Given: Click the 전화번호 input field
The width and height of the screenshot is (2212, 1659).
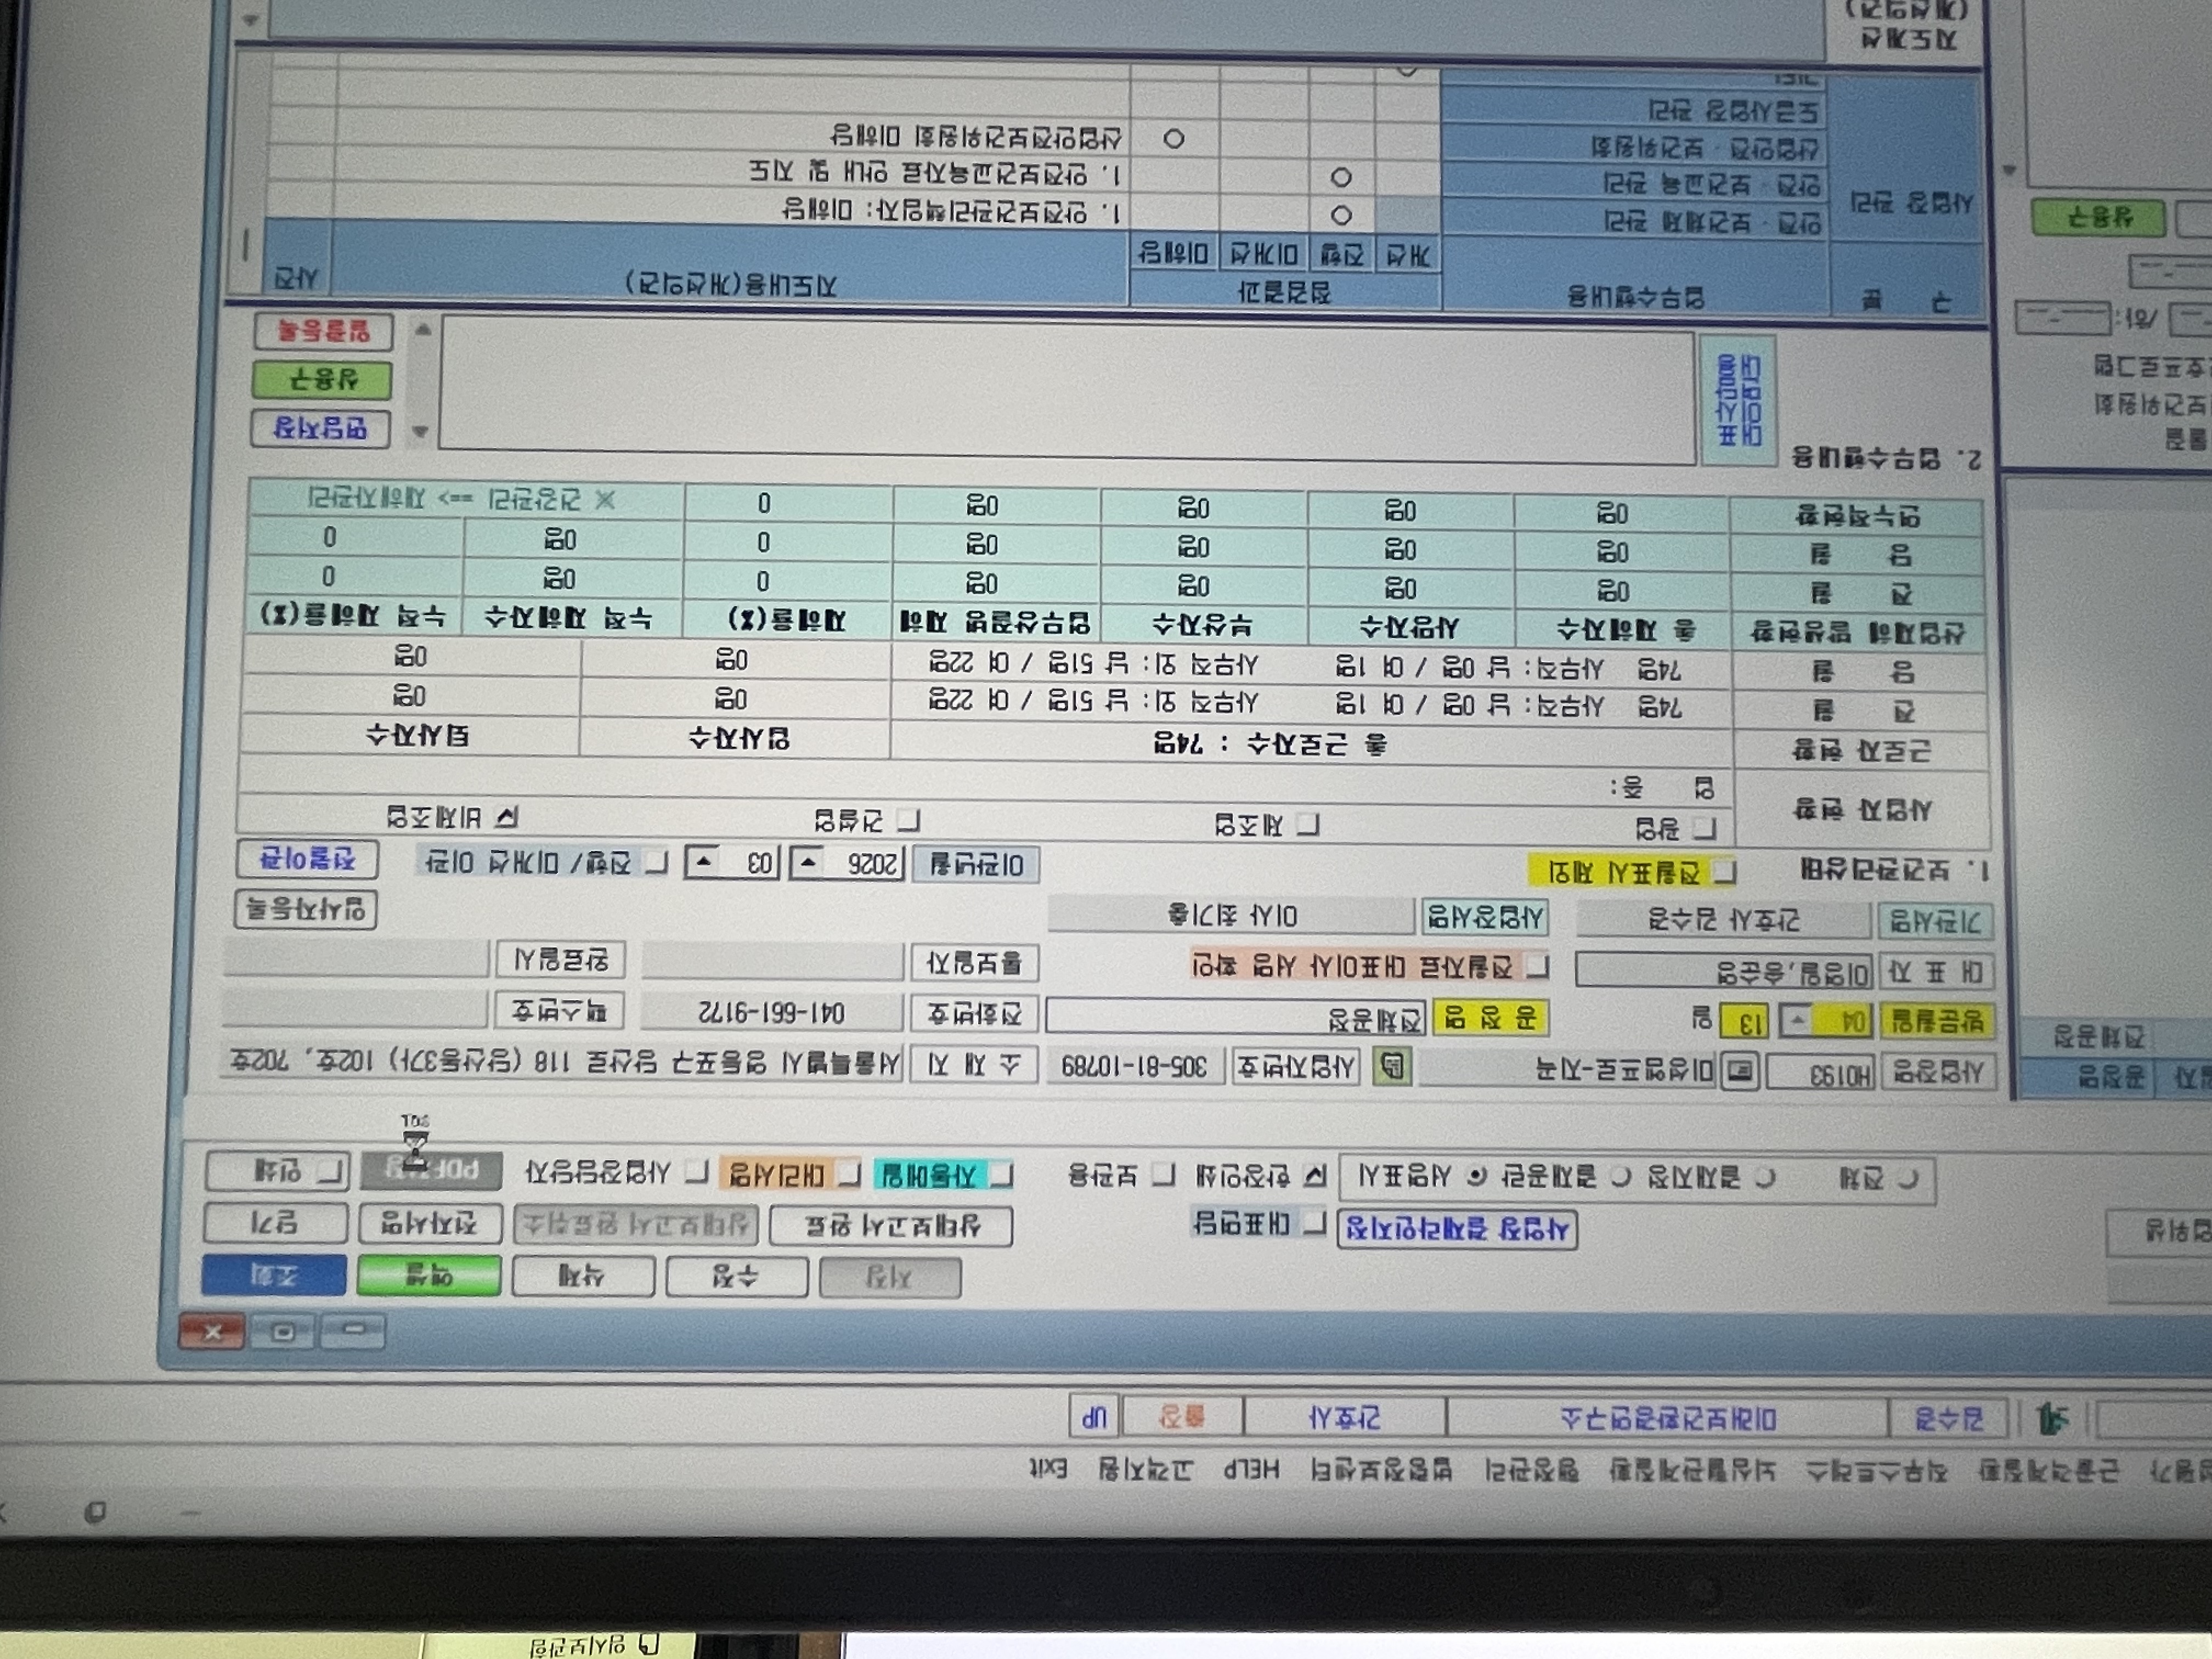Looking at the screenshot, I should click(772, 1013).
